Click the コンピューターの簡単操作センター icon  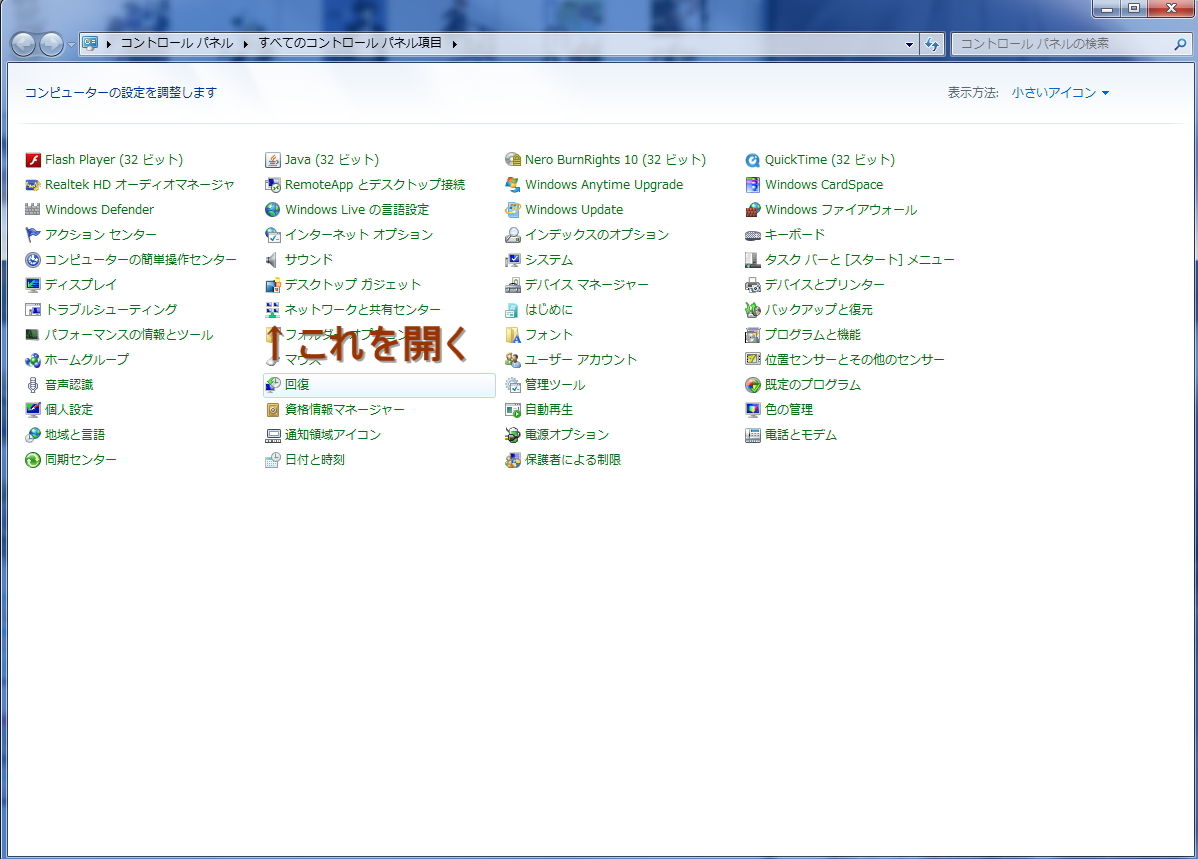[32, 260]
